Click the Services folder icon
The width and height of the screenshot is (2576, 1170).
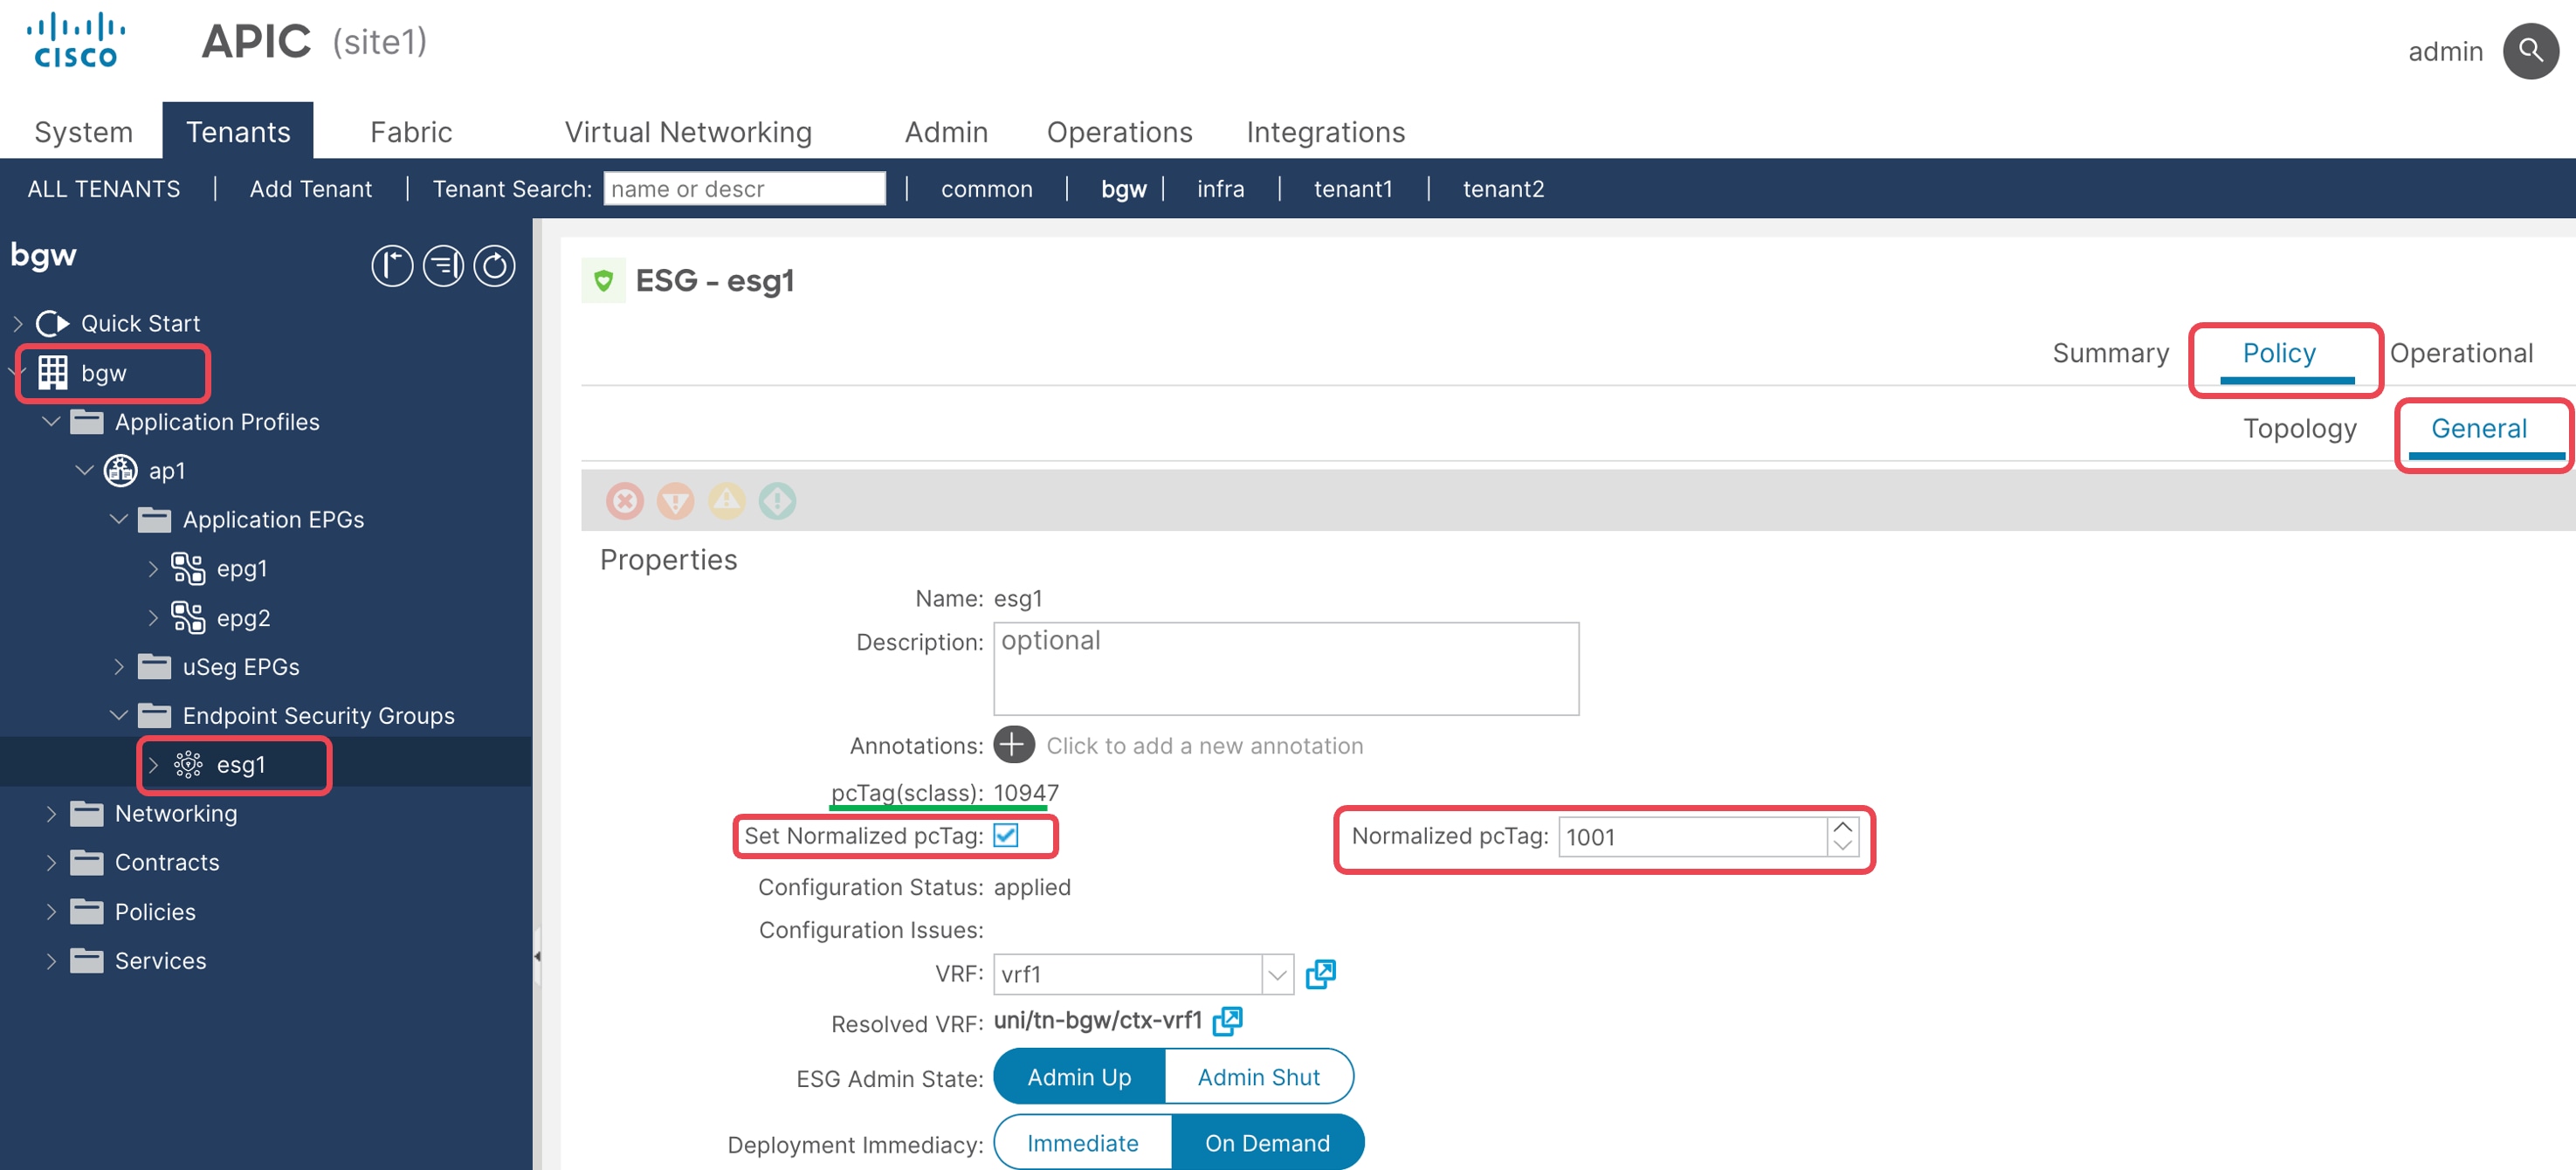click(87, 961)
